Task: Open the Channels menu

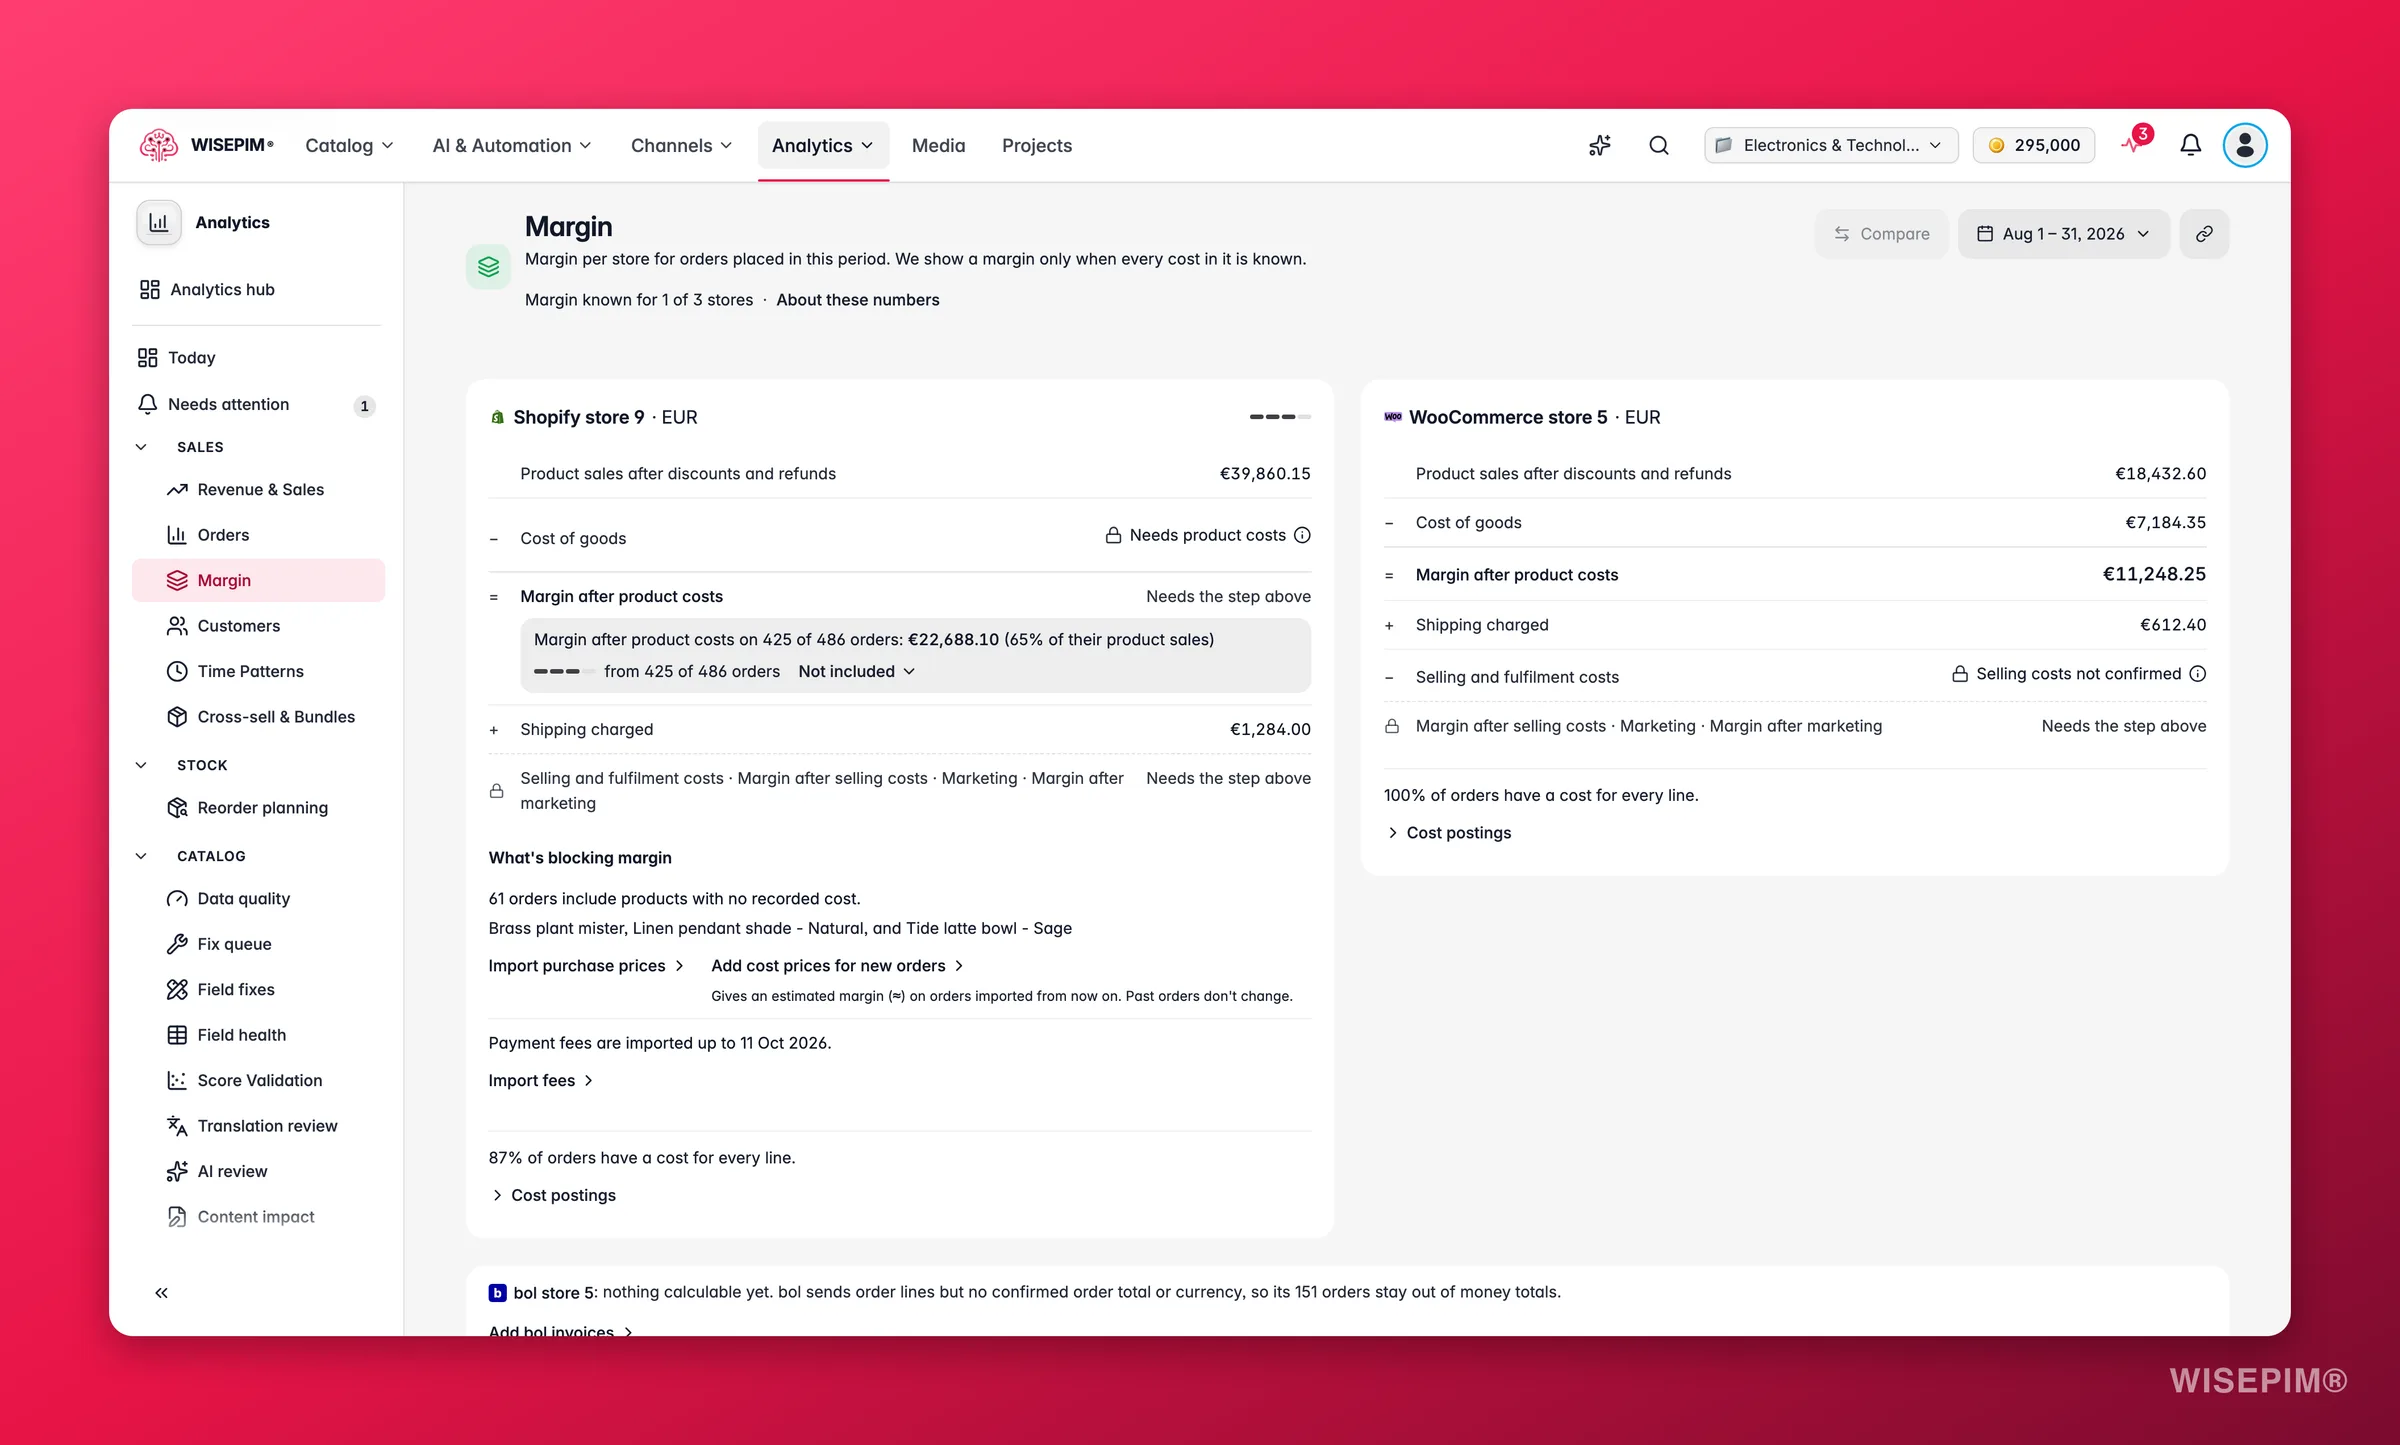Action: pyautogui.click(x=681, y=146)
